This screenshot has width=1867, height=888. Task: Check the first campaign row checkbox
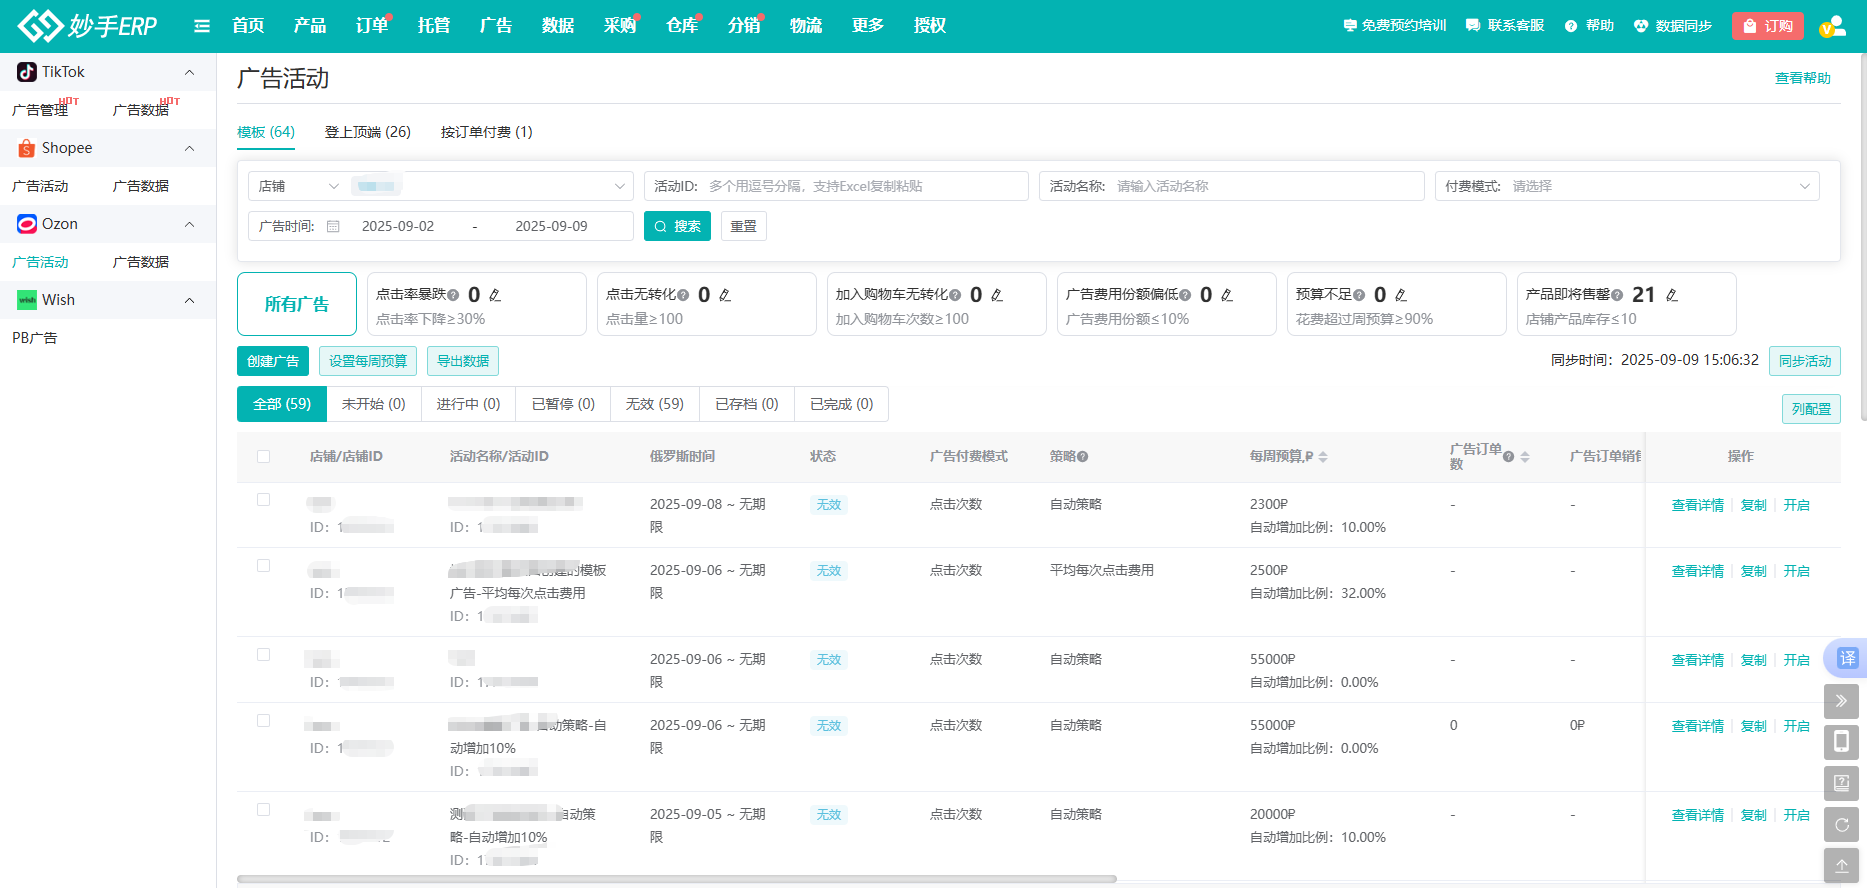tap(264, 500)
